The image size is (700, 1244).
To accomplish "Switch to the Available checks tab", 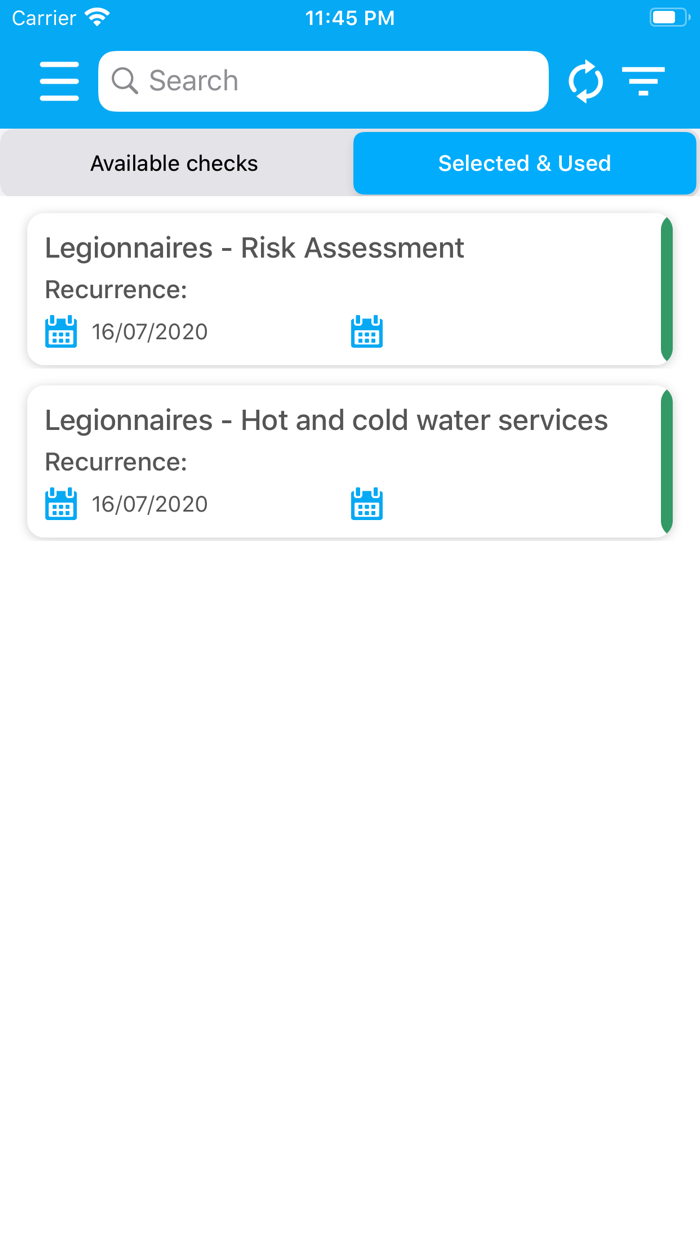I will click(174, 163).
